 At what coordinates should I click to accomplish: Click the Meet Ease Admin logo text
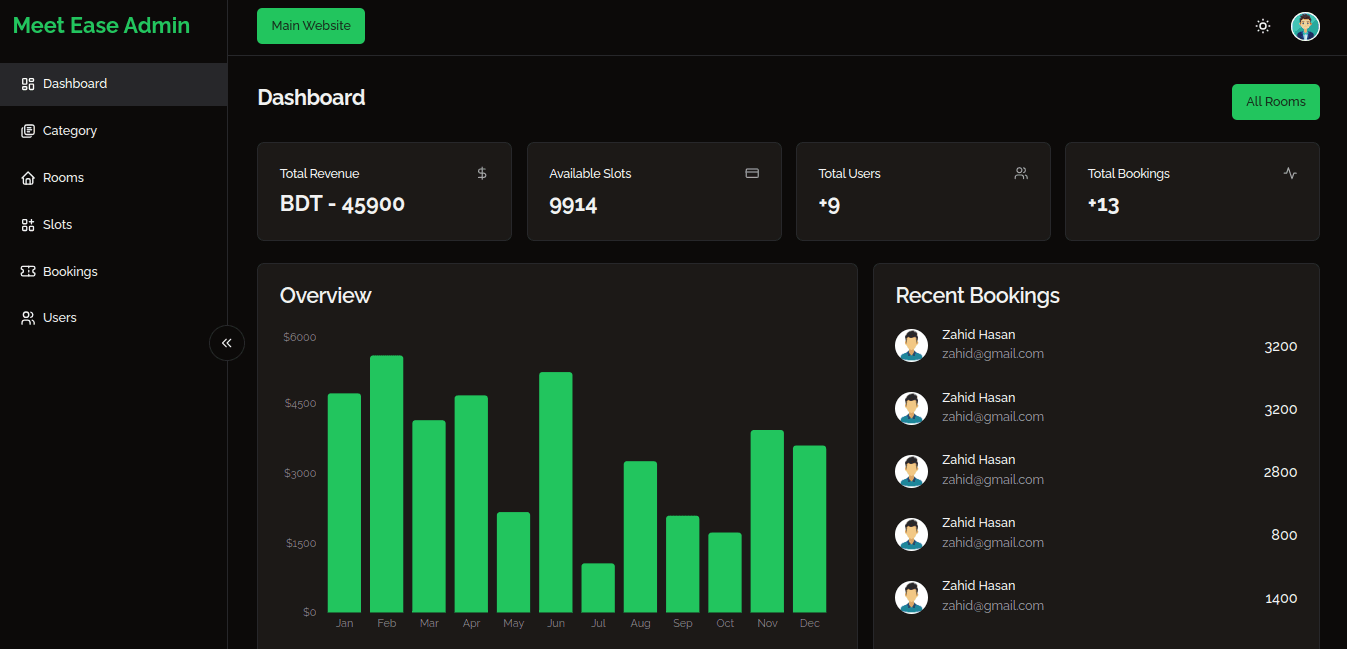[x=101, y=26]
